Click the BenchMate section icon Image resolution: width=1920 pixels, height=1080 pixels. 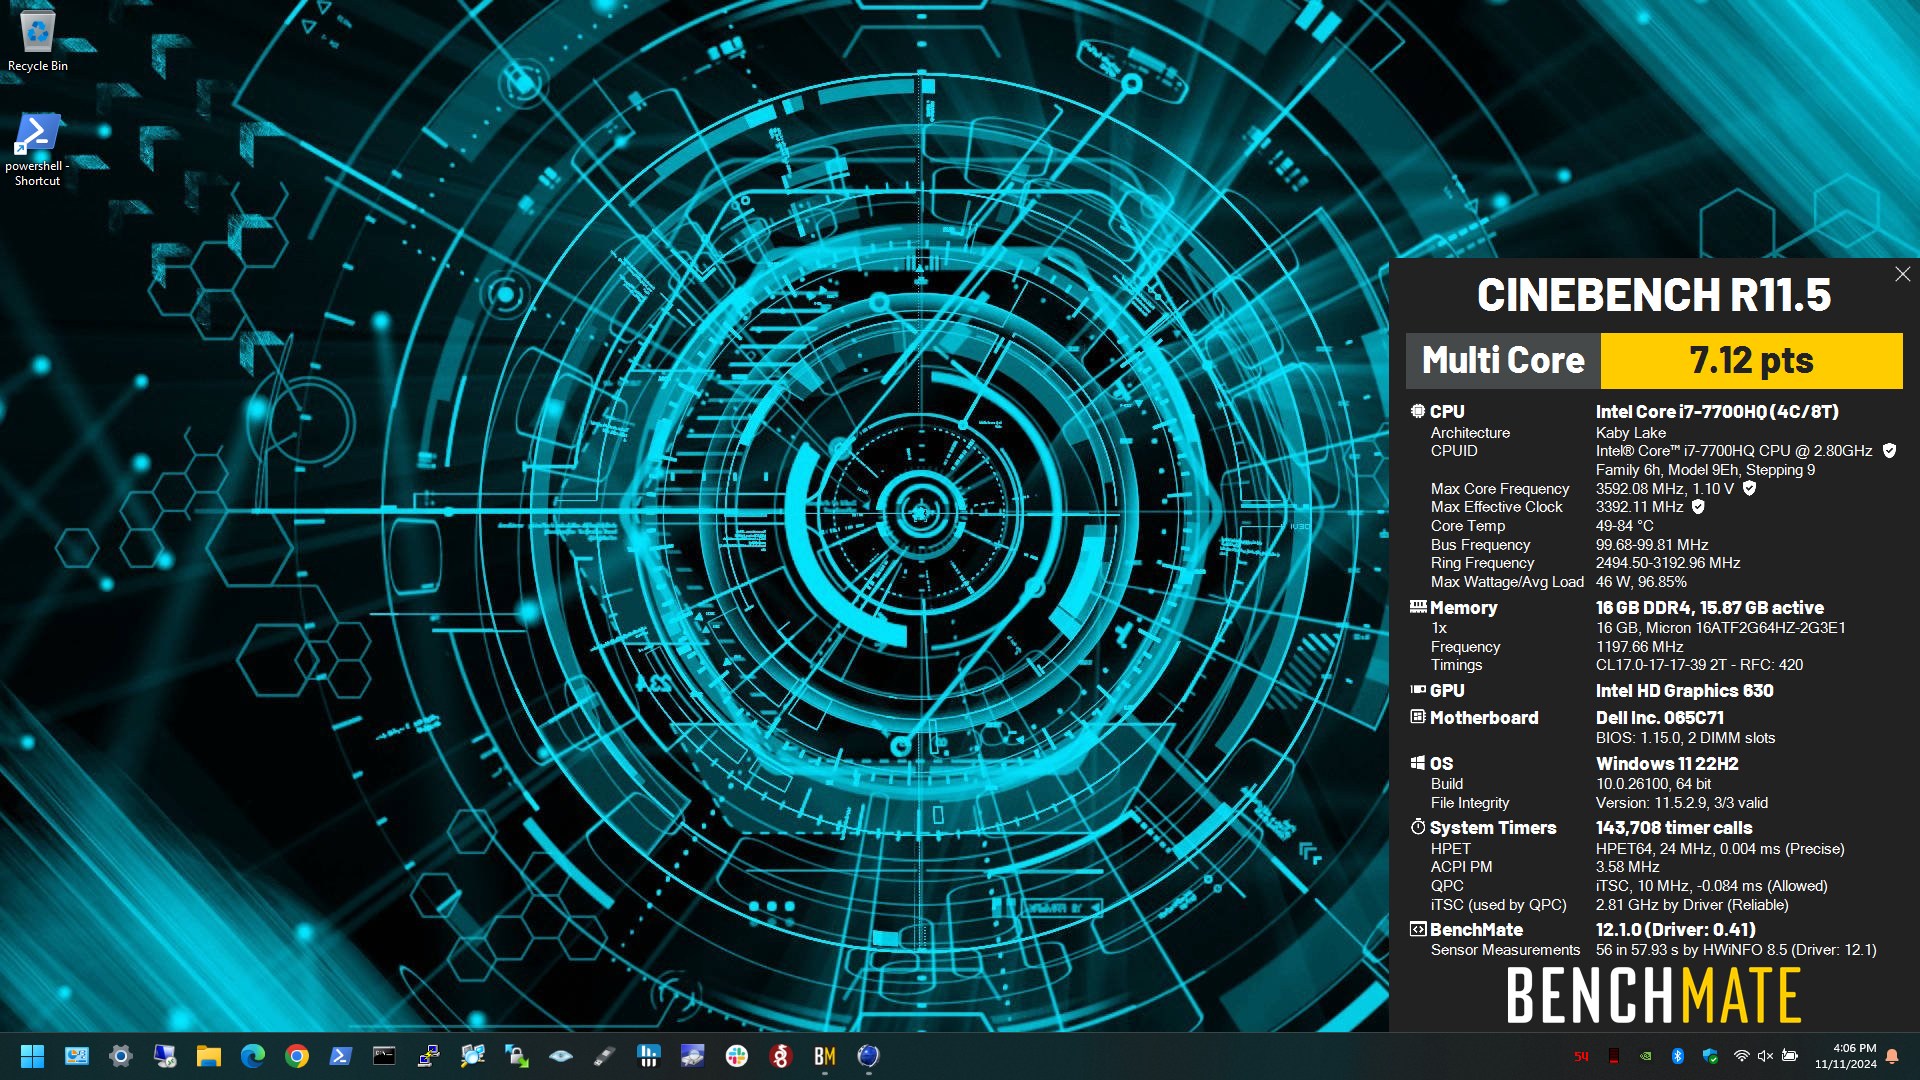point(1417,929)
